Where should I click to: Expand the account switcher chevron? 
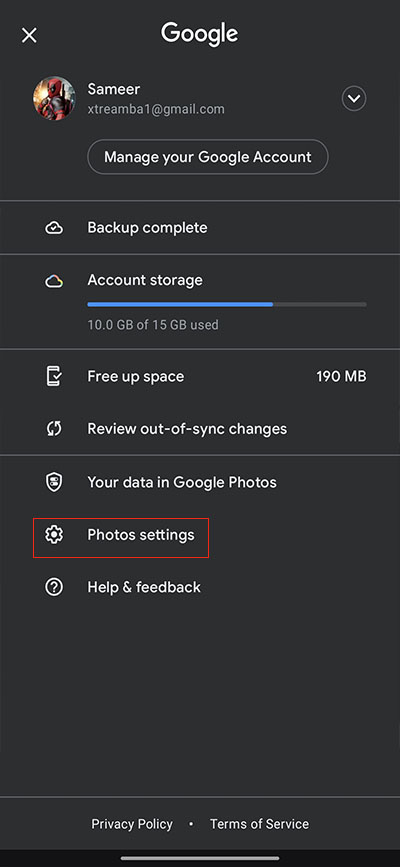click(x=354, y=99)
